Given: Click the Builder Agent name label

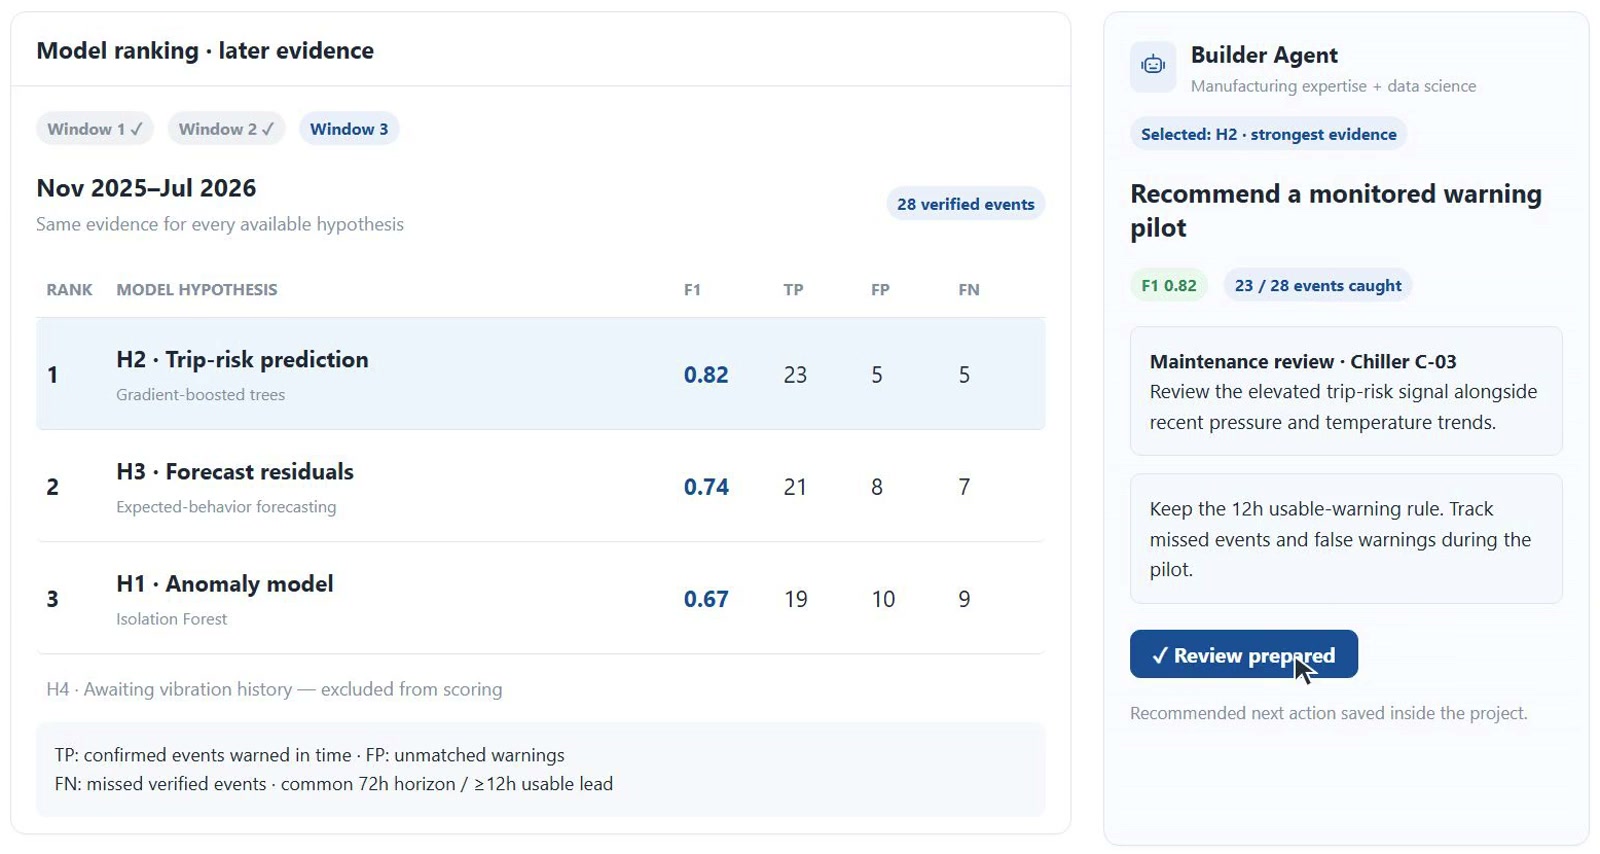Looking at the screenshot, I should 1264,55.
